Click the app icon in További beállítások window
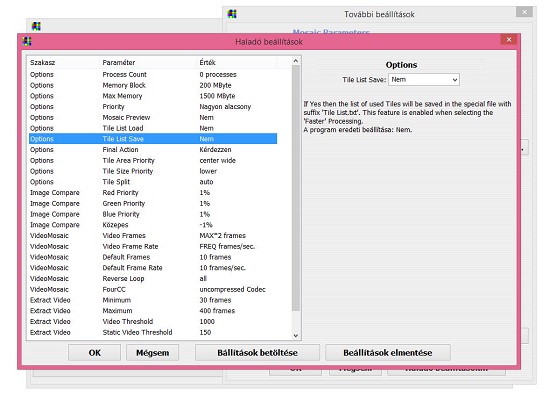550x397 pixels. (232, 14)
